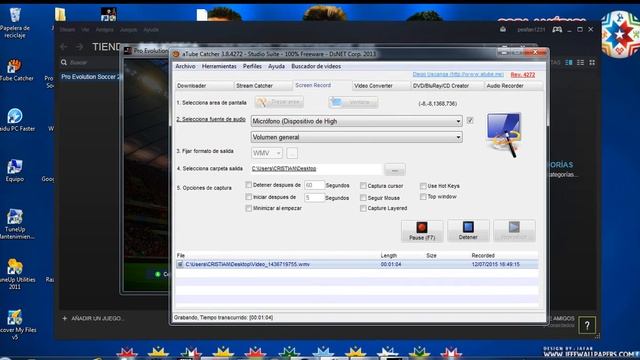
Task: Switch to the Video Converter tab
Action: (x=381, y=86)
